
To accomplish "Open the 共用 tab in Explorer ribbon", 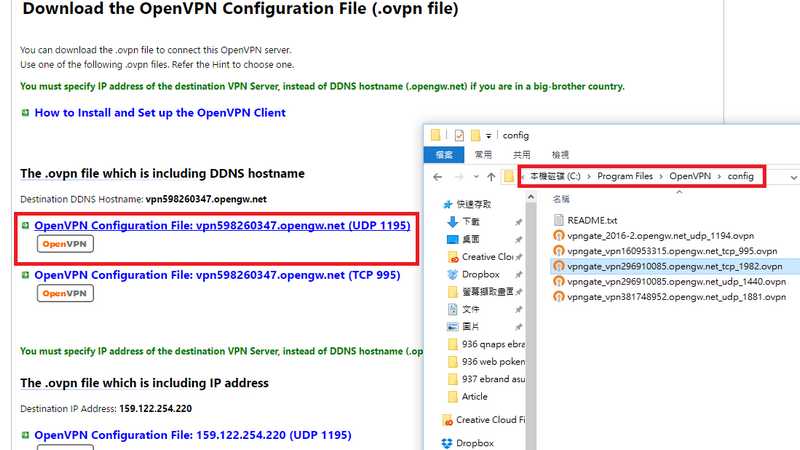I will tap(521, 155).
